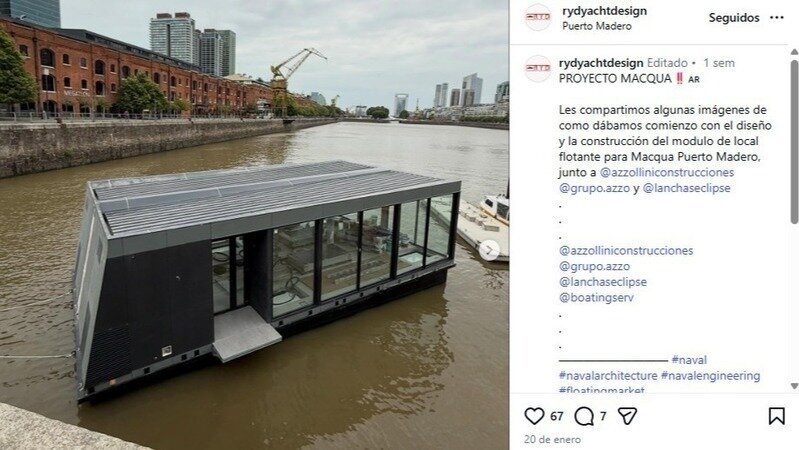Open rydyachtdesign username in post header

(x=604, y=11)
